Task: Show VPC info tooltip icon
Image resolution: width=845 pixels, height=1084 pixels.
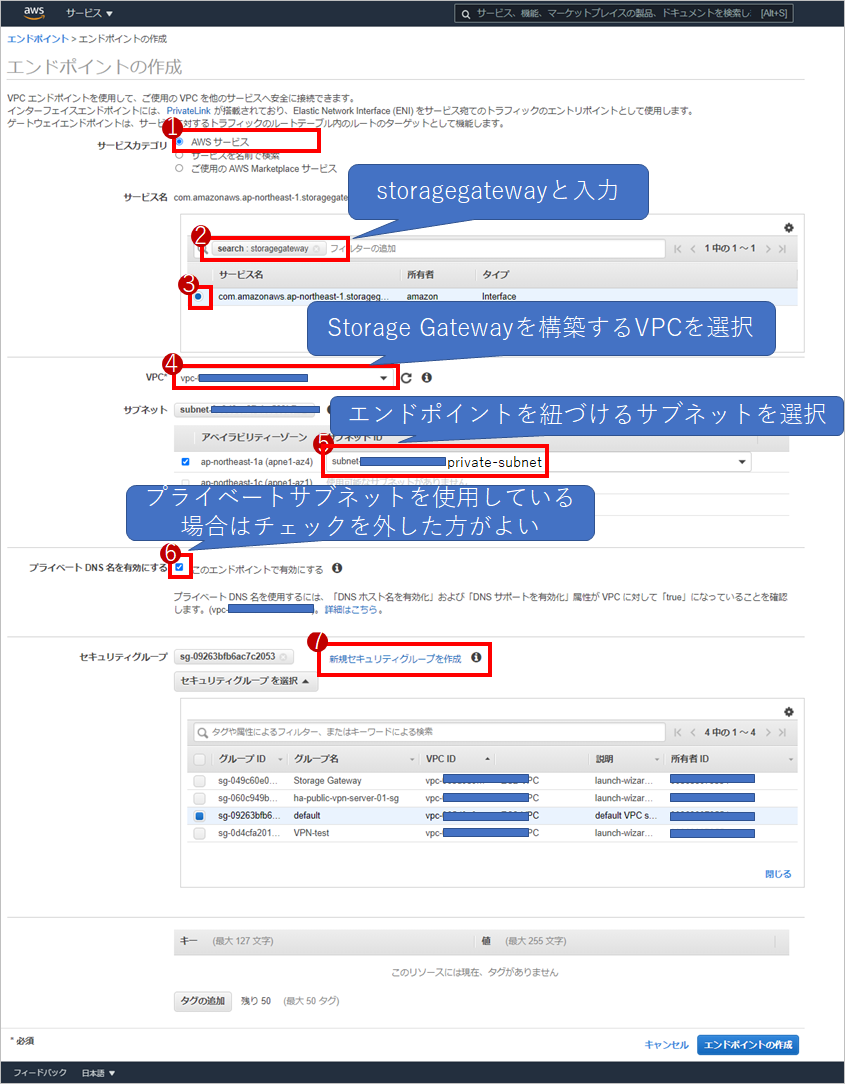Action: 427,377
